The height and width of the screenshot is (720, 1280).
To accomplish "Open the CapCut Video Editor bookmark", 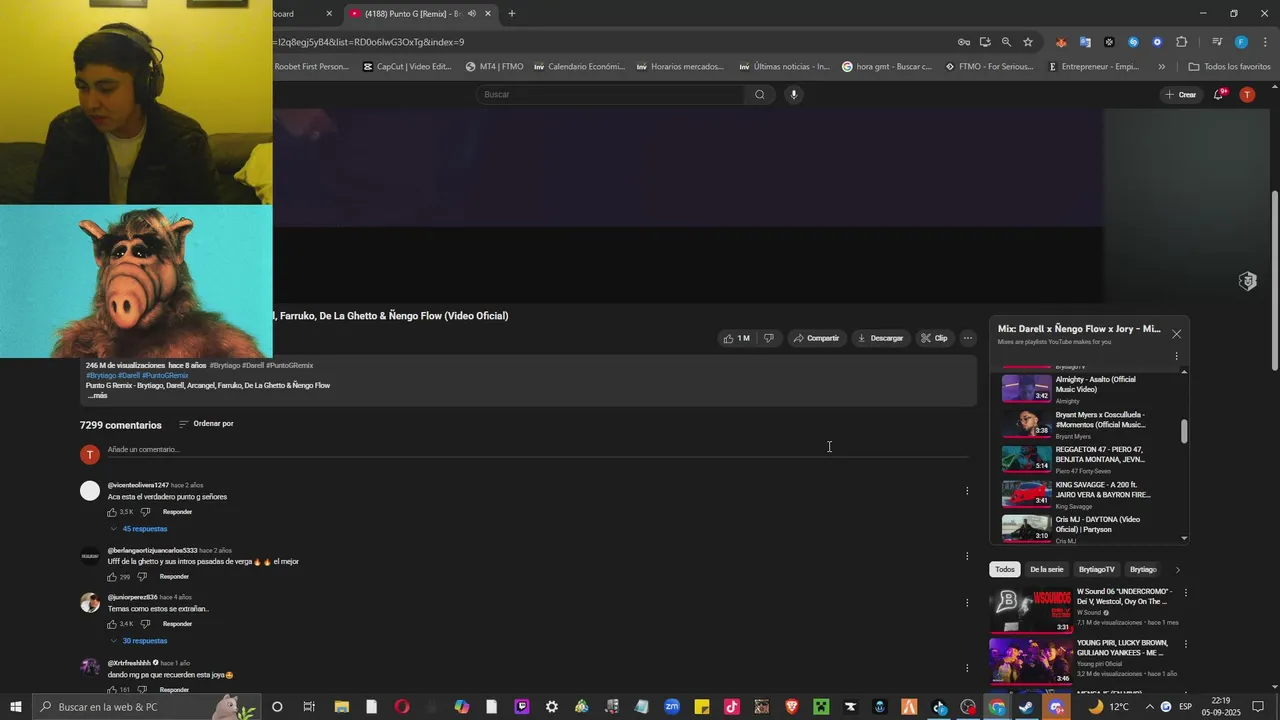I will [407, 67].
